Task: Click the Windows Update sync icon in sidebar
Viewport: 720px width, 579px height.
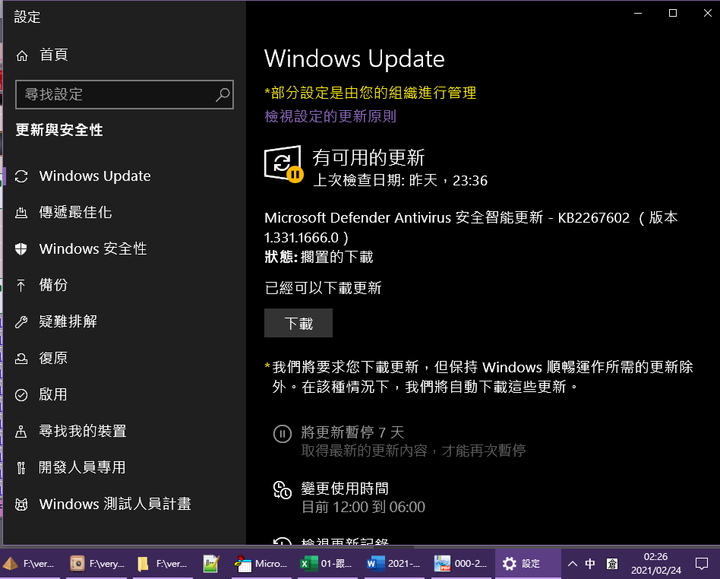Action: pyautogui.click(x=21, y=176)
